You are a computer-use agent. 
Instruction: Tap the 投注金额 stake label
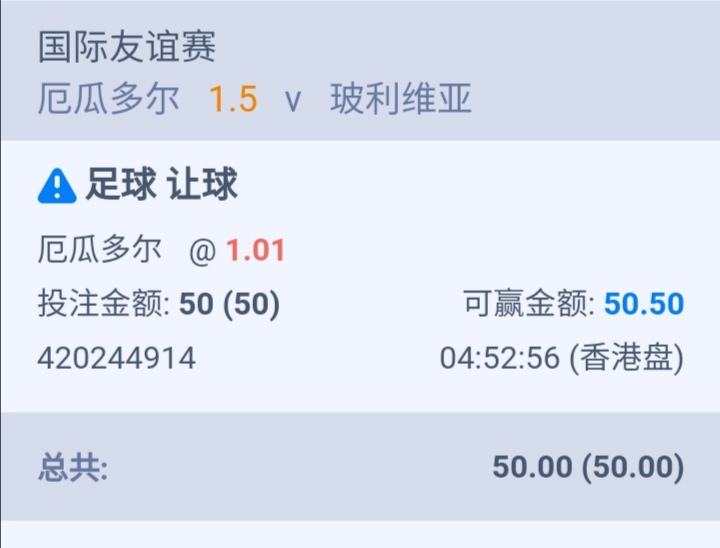tap(104, 304)
